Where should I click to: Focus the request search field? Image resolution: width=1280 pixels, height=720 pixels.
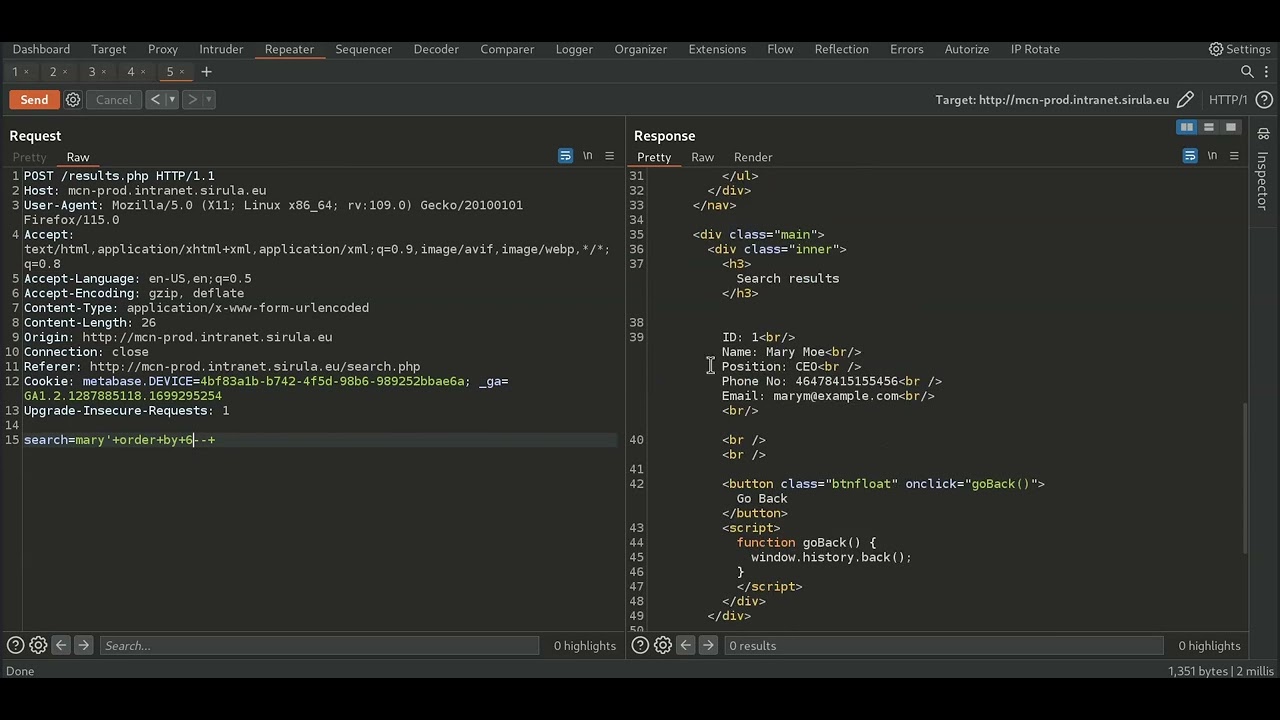[318, 646]
